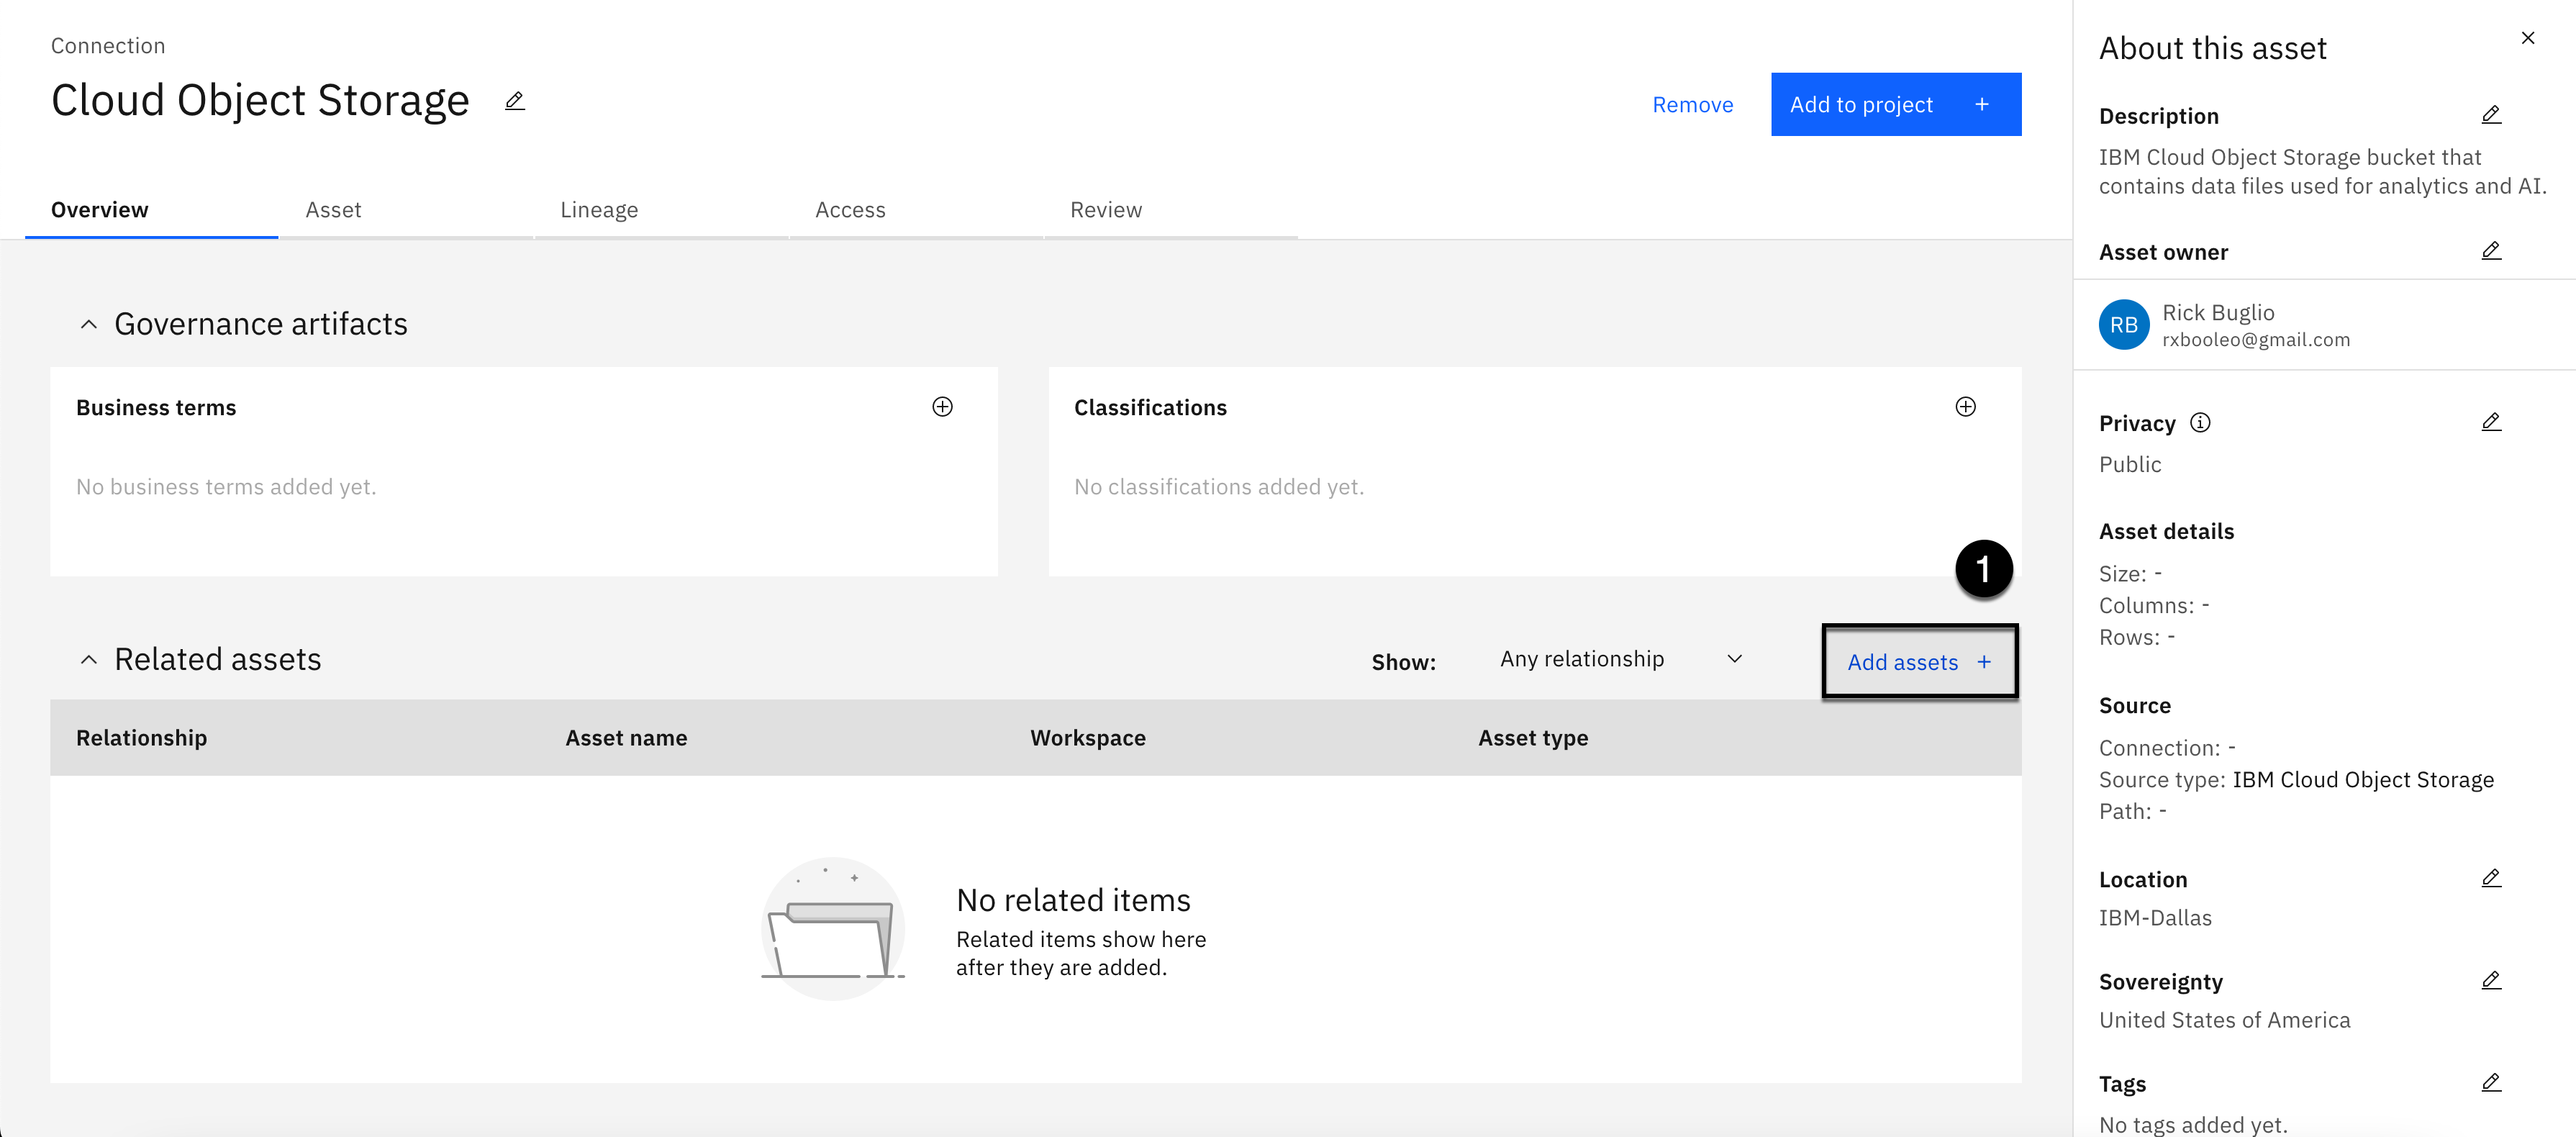Screen dimensions: 2576x1137
Task: Add a business term with plus icon
Action: point(942,406)
